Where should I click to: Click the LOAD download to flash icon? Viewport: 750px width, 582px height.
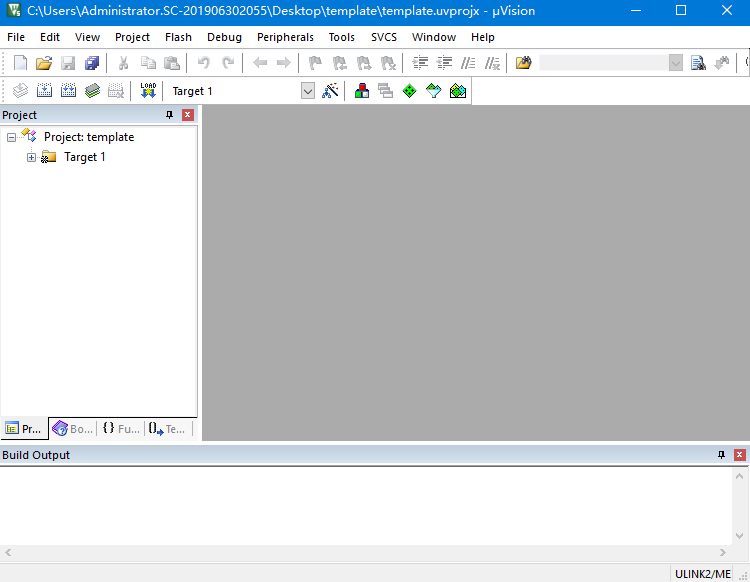click(148, 90)
